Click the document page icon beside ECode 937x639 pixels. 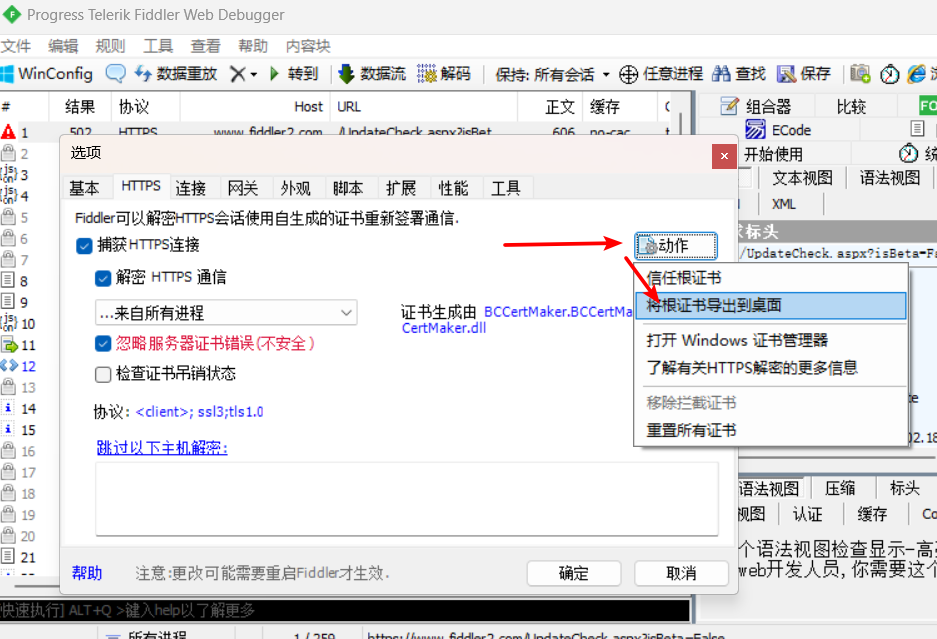(917, 129)
